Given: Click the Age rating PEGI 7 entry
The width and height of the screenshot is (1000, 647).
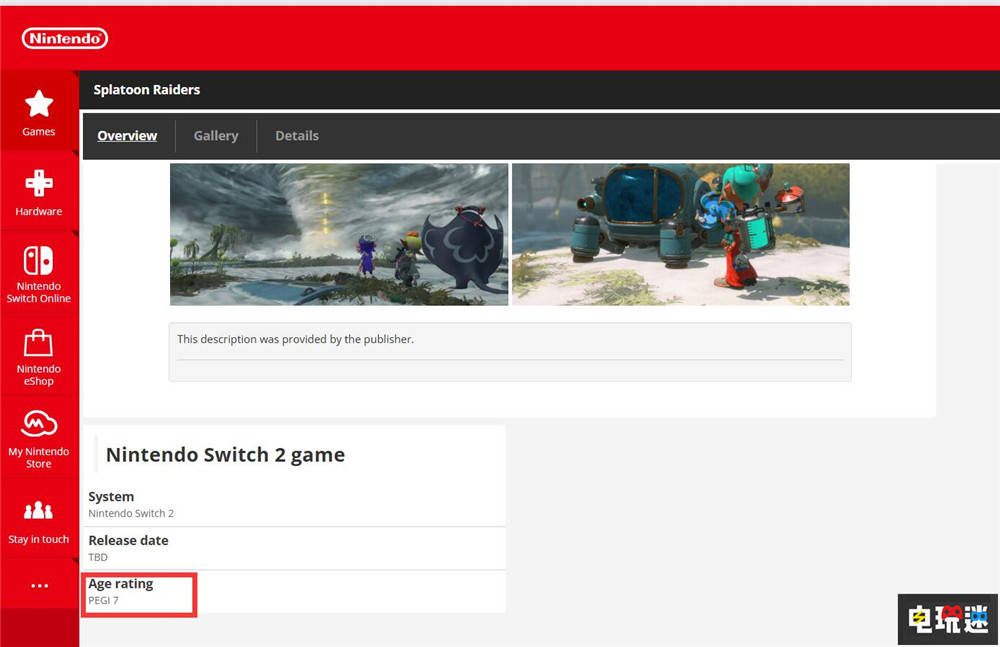Looking at the screenshot, I should (x=121, y=592).
